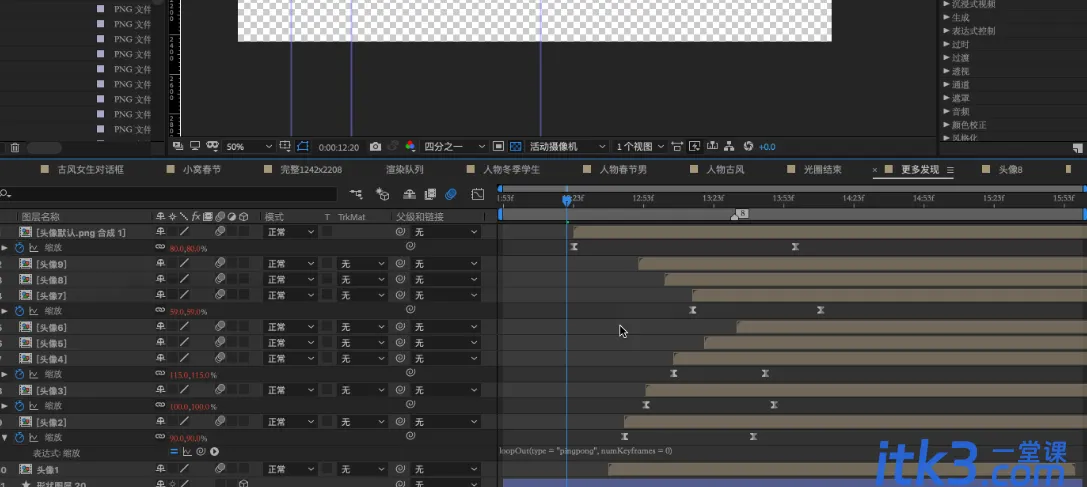Expand the 缩放 property under 头像4

click(x=5, y=375)
